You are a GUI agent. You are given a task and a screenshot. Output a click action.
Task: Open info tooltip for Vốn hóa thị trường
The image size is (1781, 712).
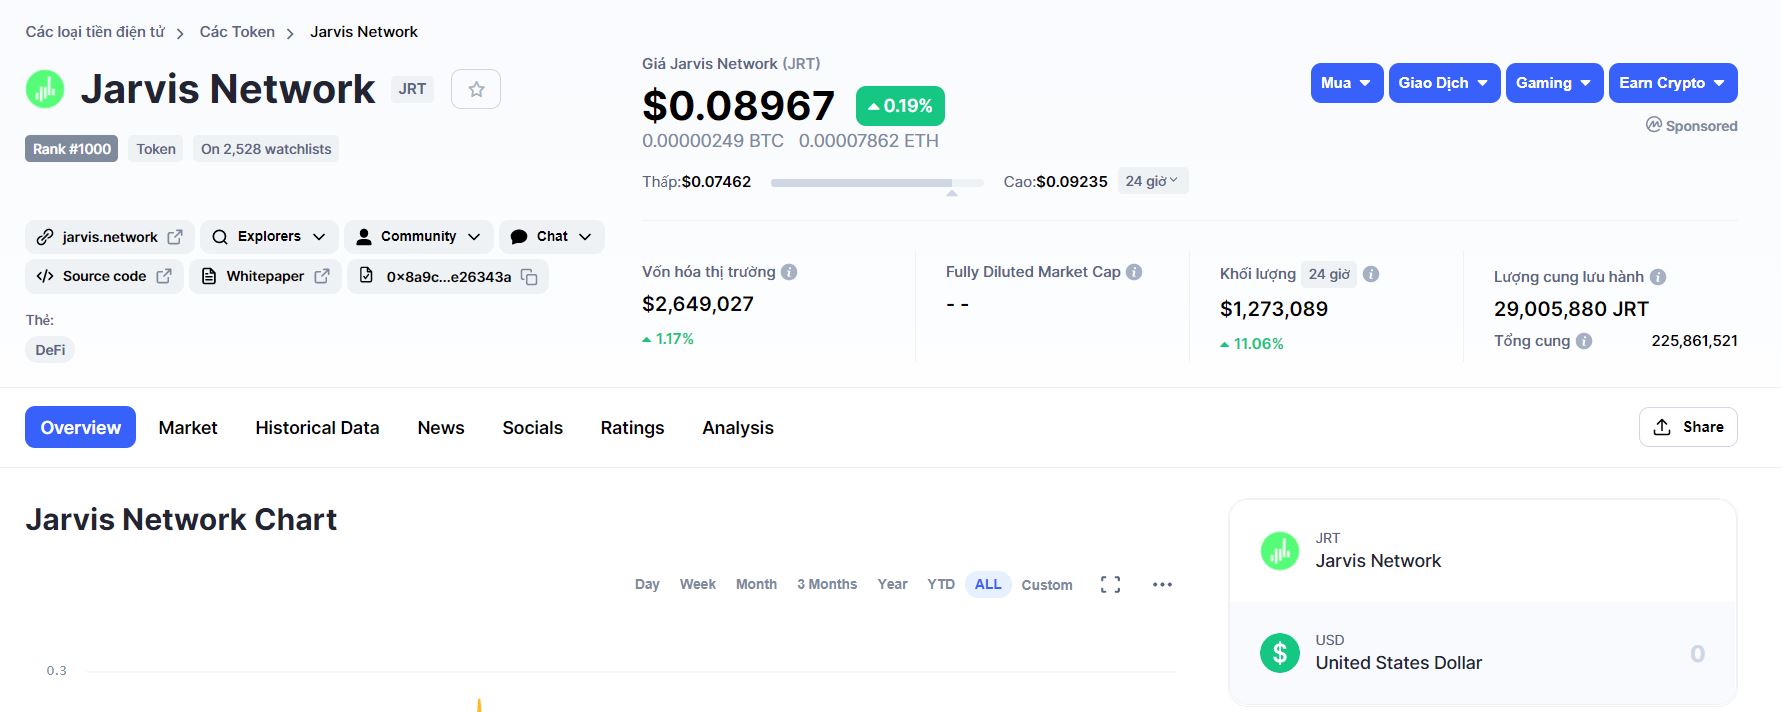(789, 272)
